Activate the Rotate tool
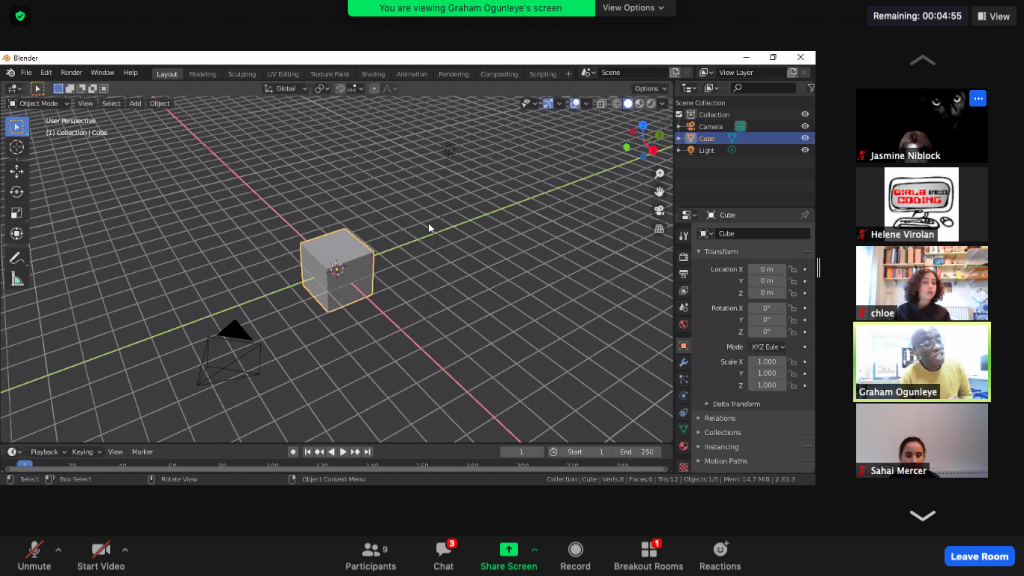This screenshot has width=1024, height=576. [x=16, y=192]
